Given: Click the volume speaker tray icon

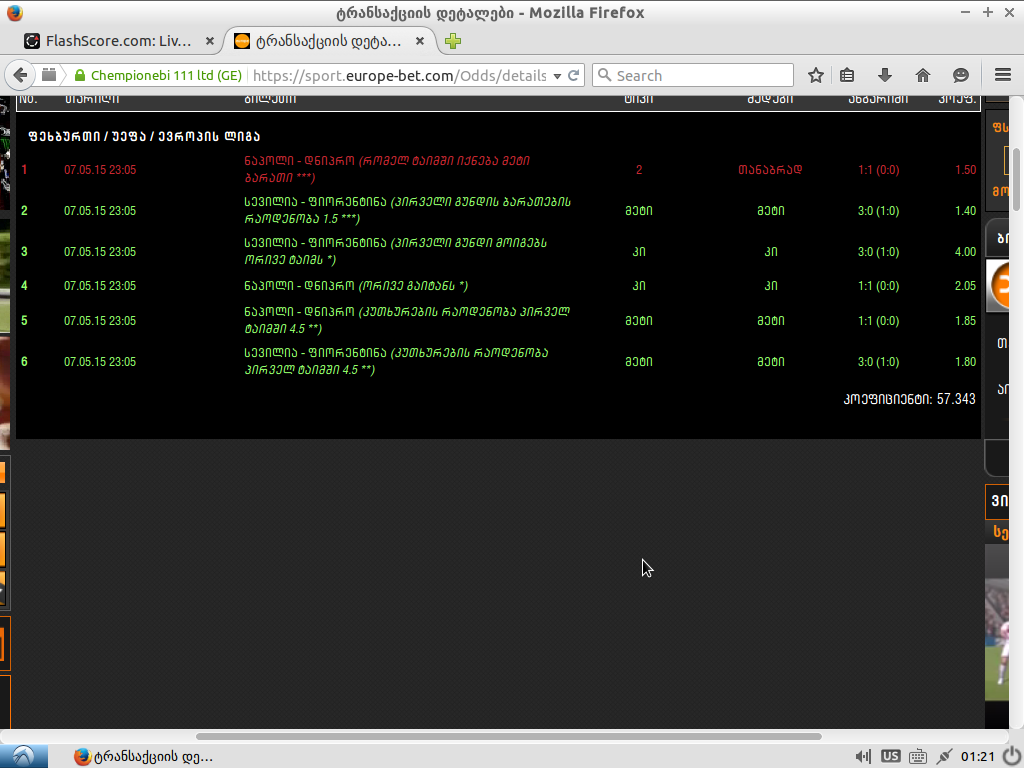Looking at the screenshot, I should (863, 756).
